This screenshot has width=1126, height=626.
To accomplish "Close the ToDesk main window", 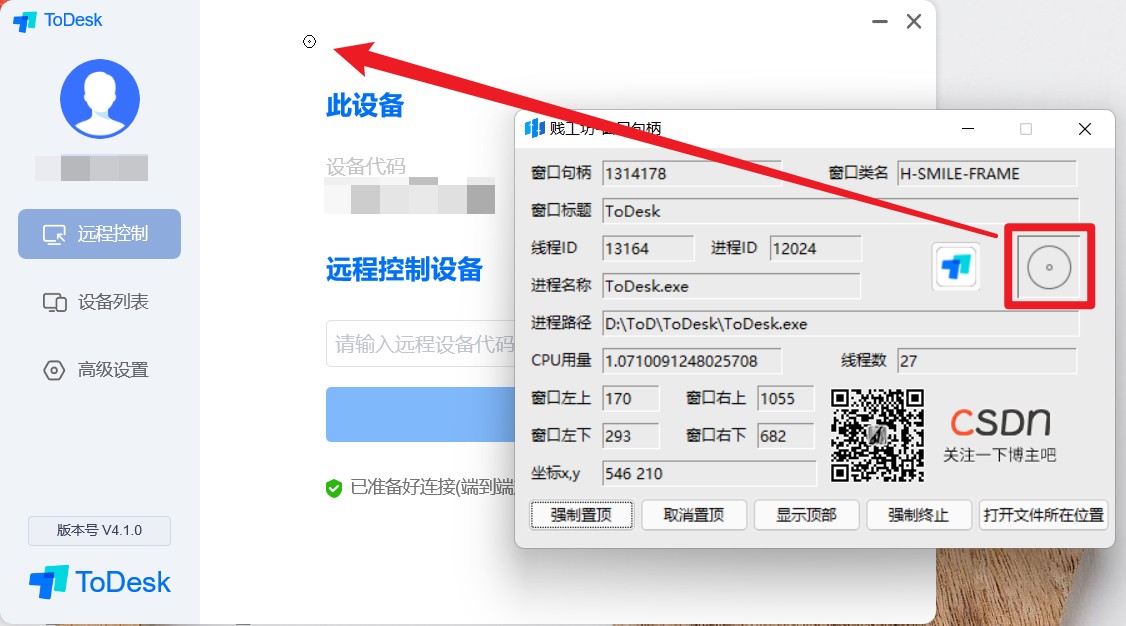I will pos(913,22).
